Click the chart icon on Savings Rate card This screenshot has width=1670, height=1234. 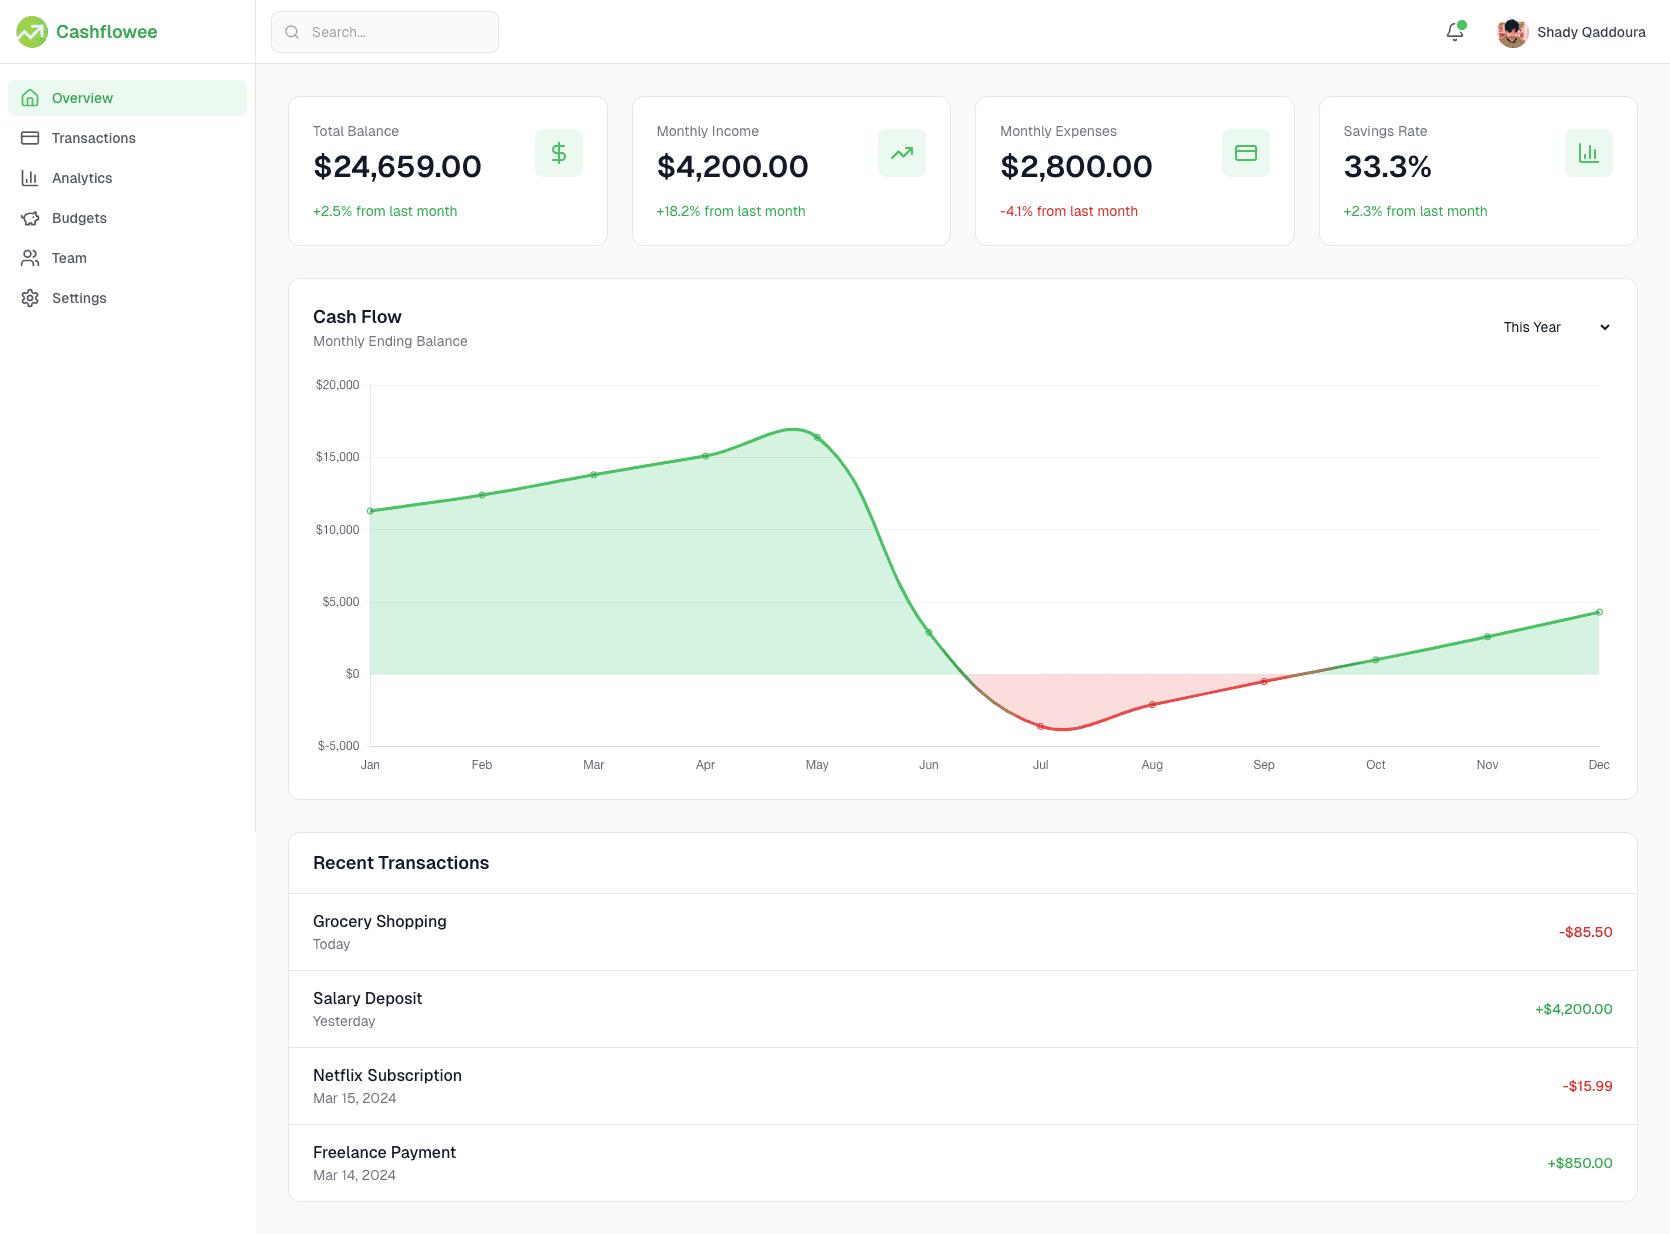(1588, 152)
